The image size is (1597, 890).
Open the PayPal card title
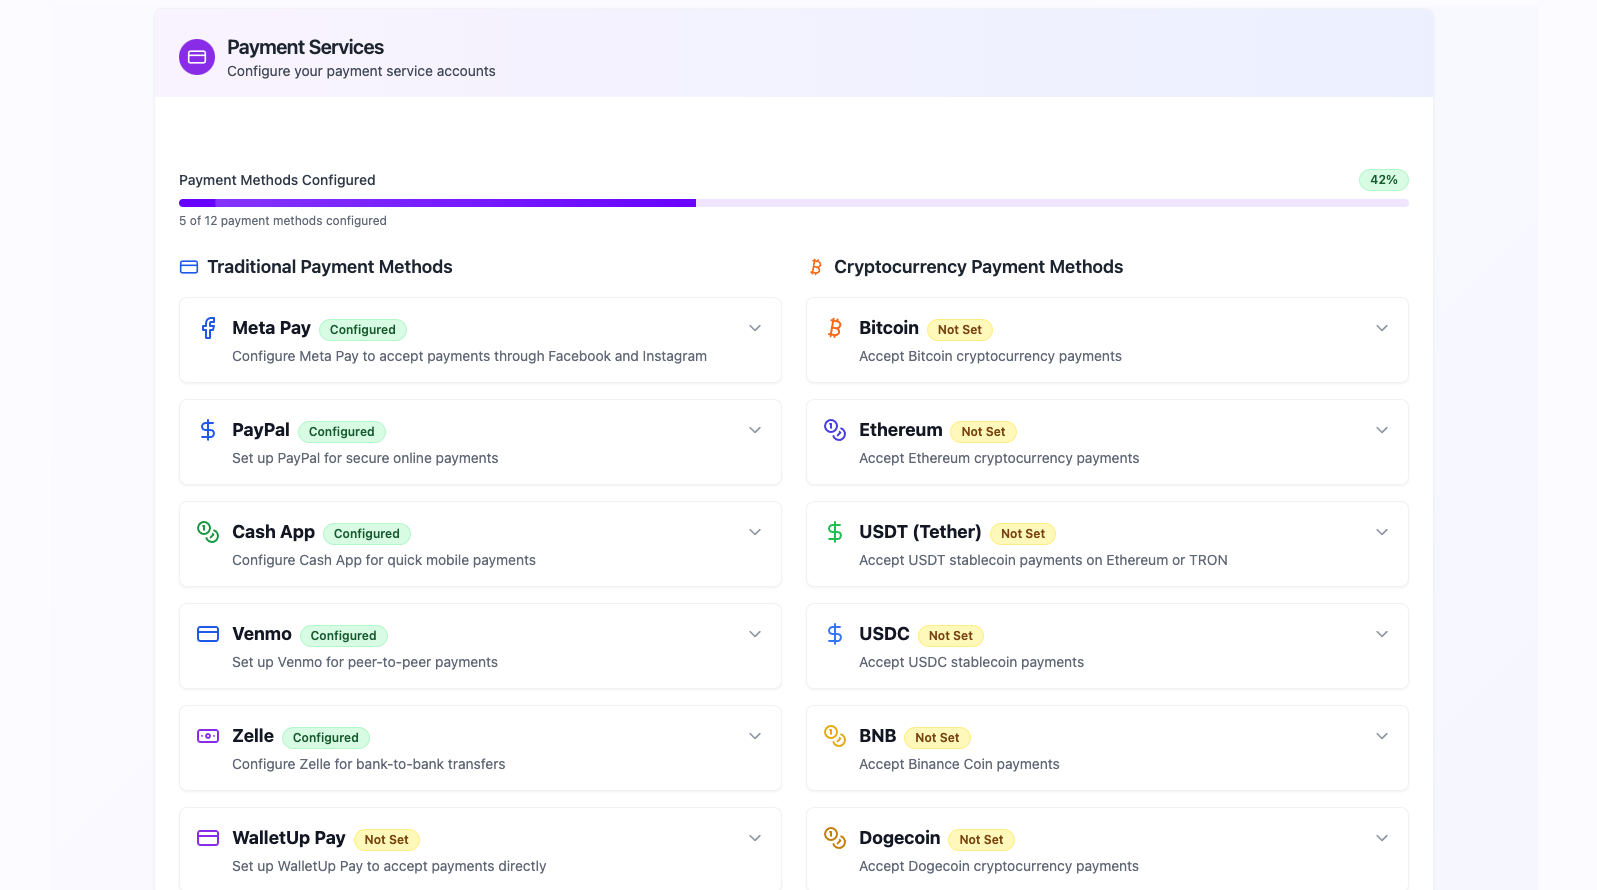coord(261,430)
